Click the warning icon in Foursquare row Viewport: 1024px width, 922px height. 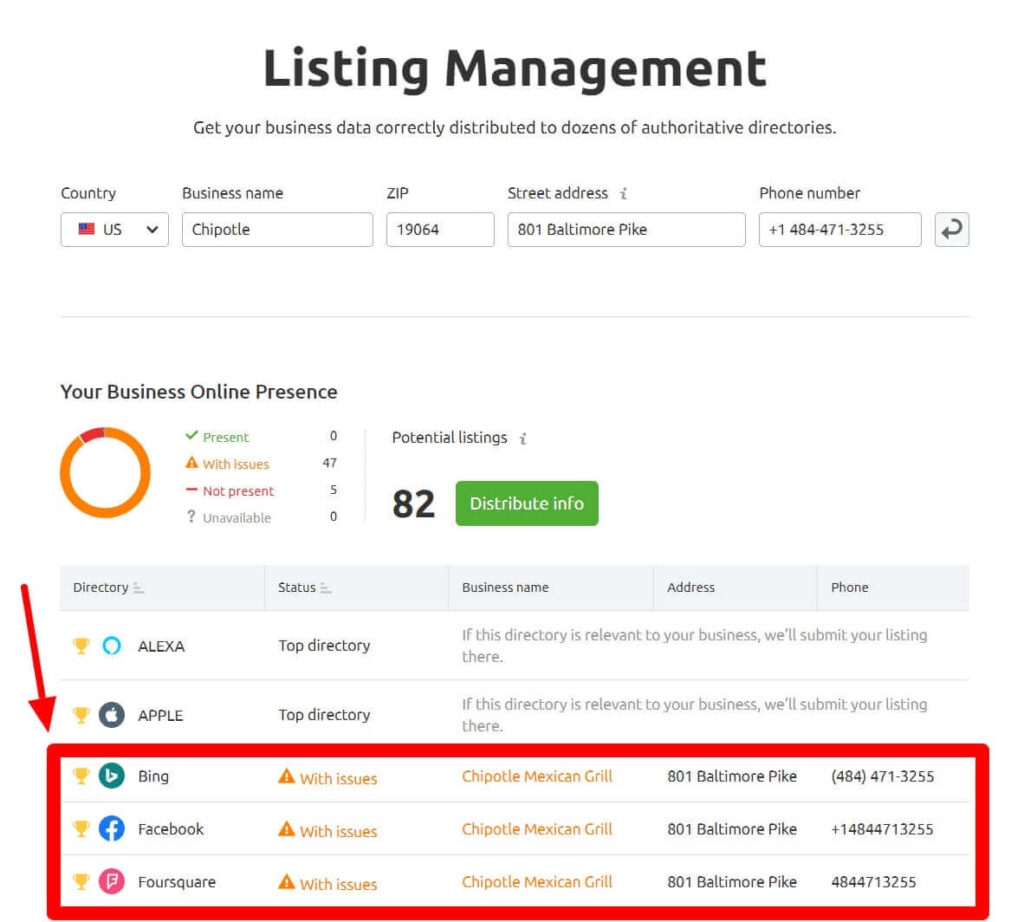click(286, 882)
